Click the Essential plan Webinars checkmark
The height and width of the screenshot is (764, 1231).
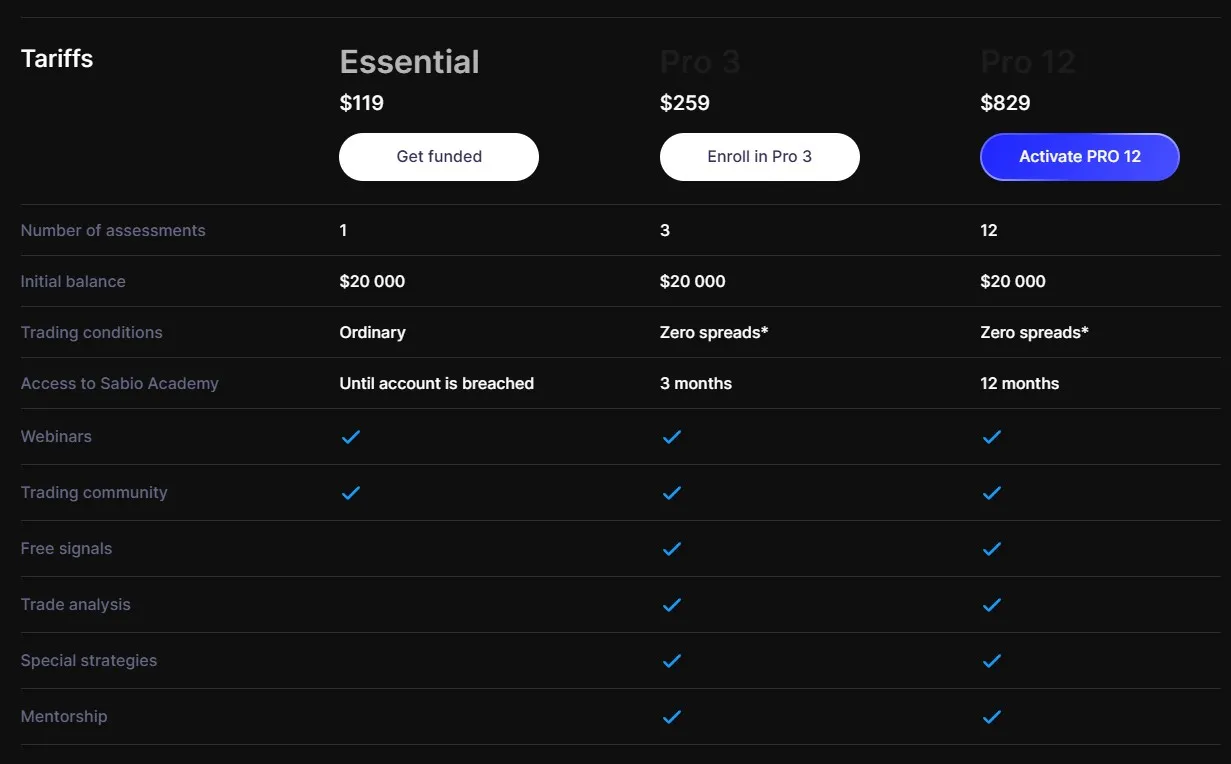coord(351,437)
